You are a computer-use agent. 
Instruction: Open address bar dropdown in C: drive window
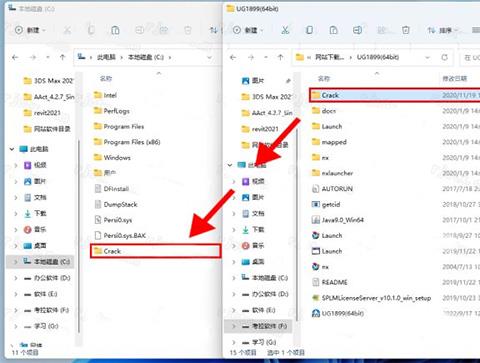pyautogui.click(x=209, y=57)
